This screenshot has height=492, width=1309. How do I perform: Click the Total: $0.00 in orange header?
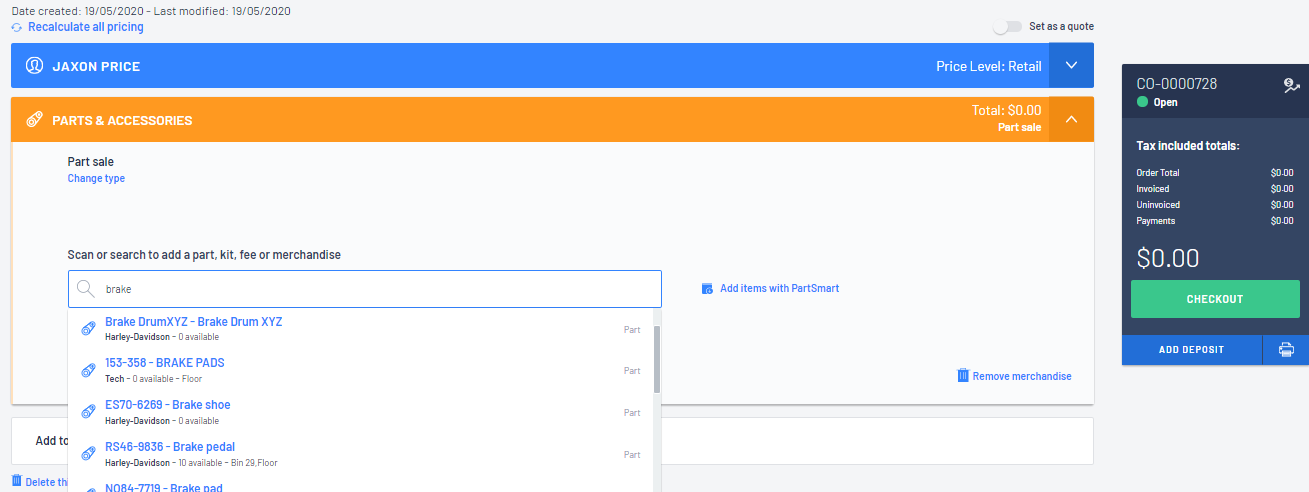[1006, 111]
